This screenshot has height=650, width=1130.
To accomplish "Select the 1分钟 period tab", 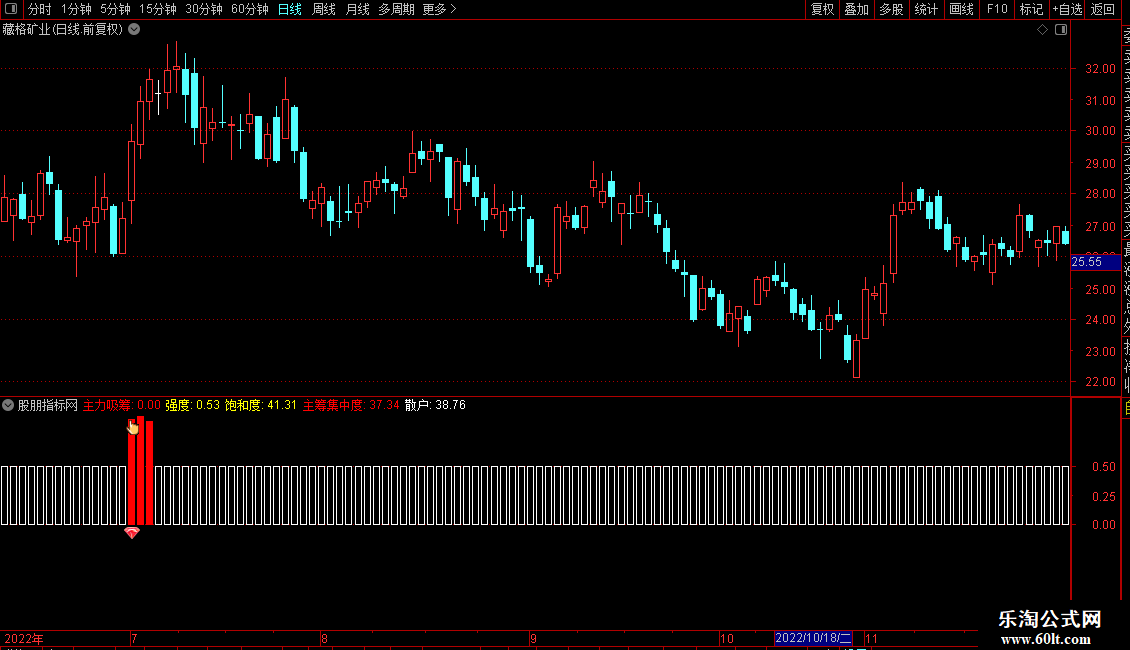I will (76, 9).
